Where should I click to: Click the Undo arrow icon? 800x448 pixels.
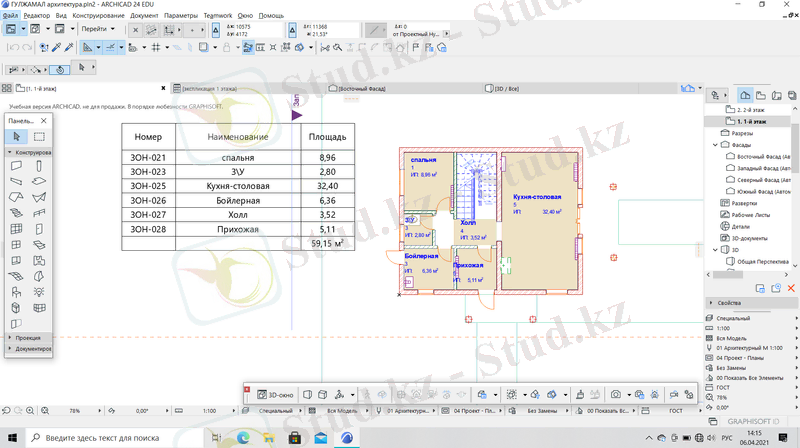tap(14, 47)
